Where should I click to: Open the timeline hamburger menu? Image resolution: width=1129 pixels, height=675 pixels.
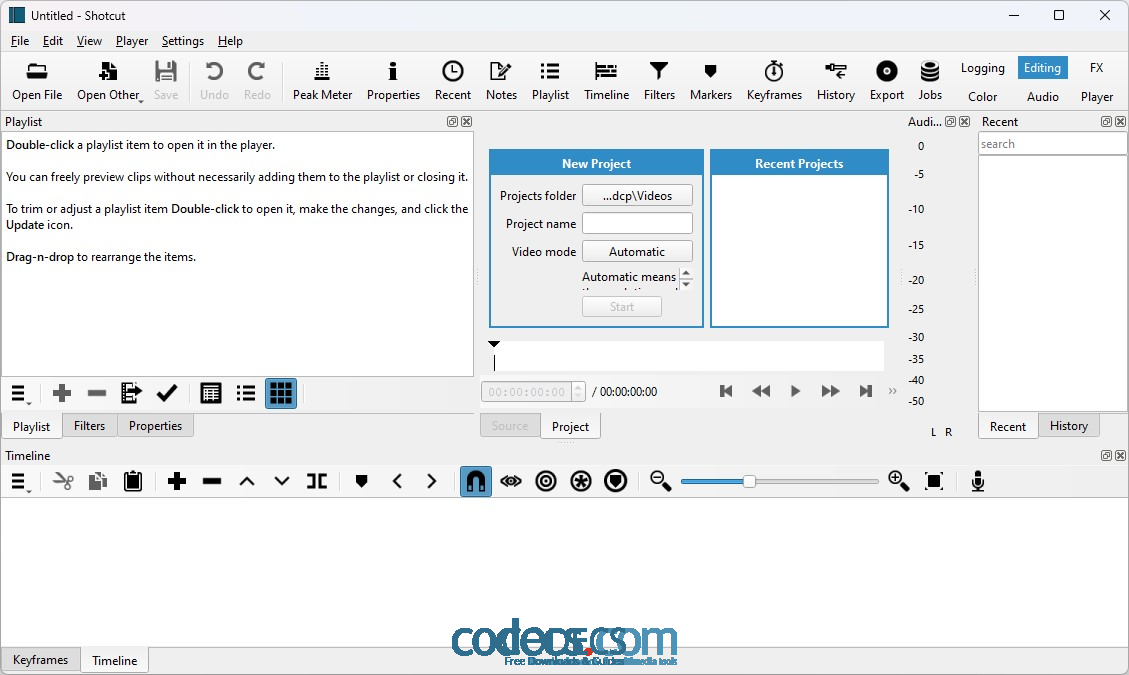pos(19,481)
